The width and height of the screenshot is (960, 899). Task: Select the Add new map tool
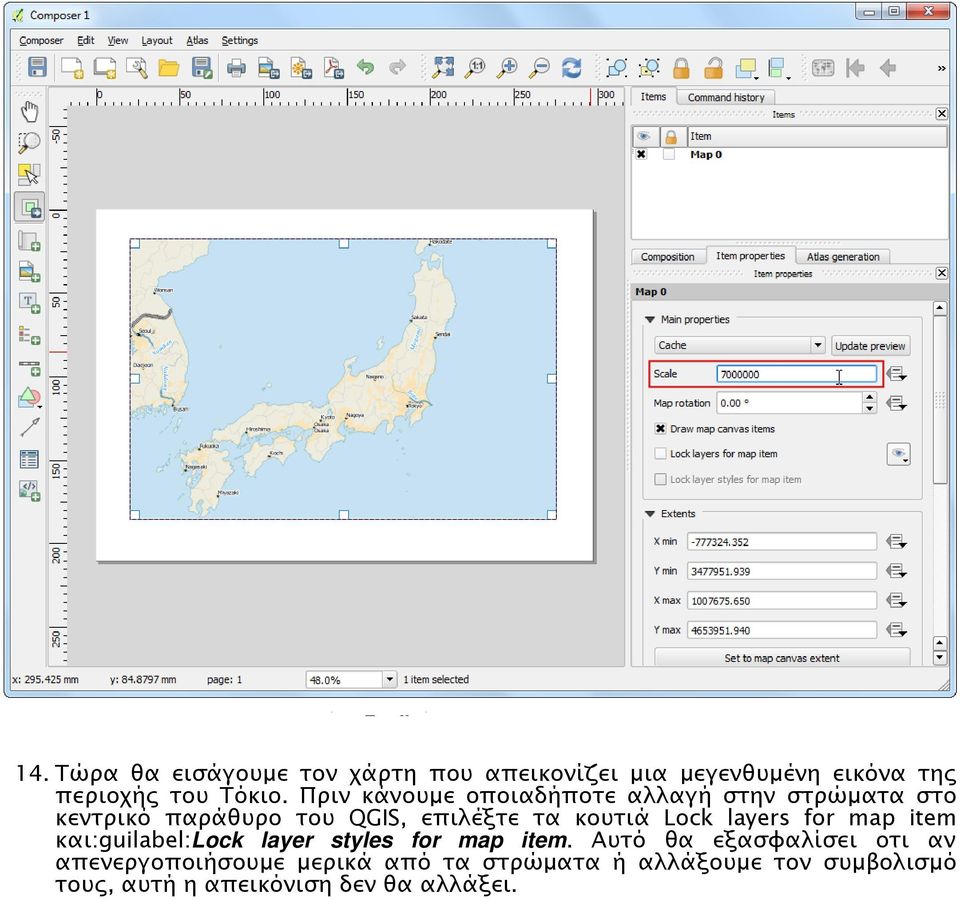29,241
